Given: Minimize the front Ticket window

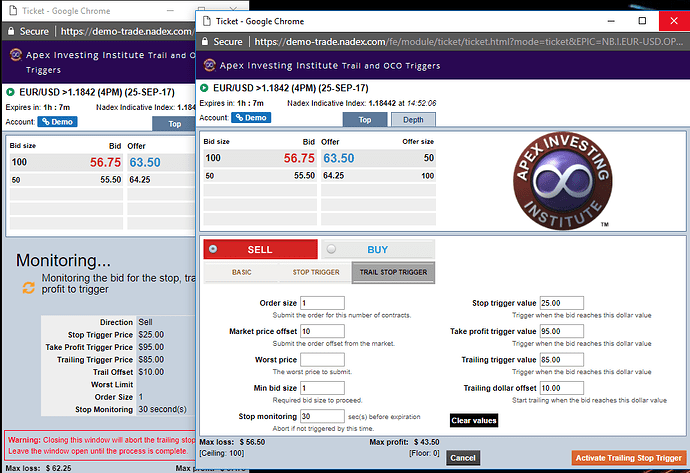Looking at the screenshot, I should (x=611, y=21).
